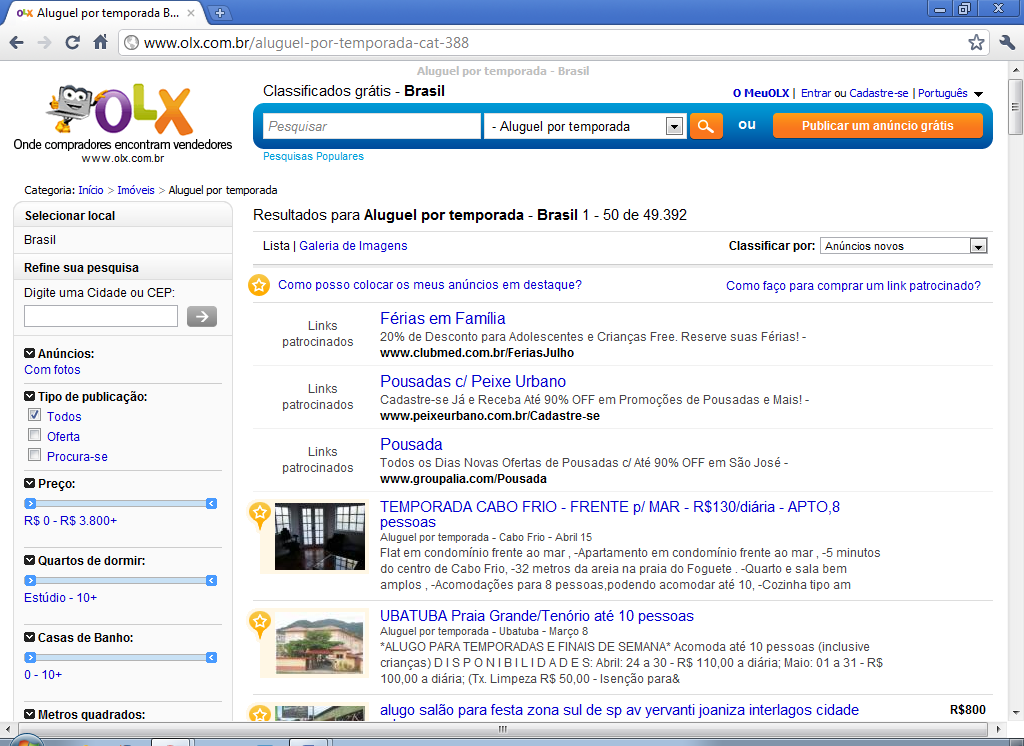This screenshot has width=1024, height=746.
Task: Check the Procura-se checkbox
Action: pyautogui.click(x=35, y=455)
